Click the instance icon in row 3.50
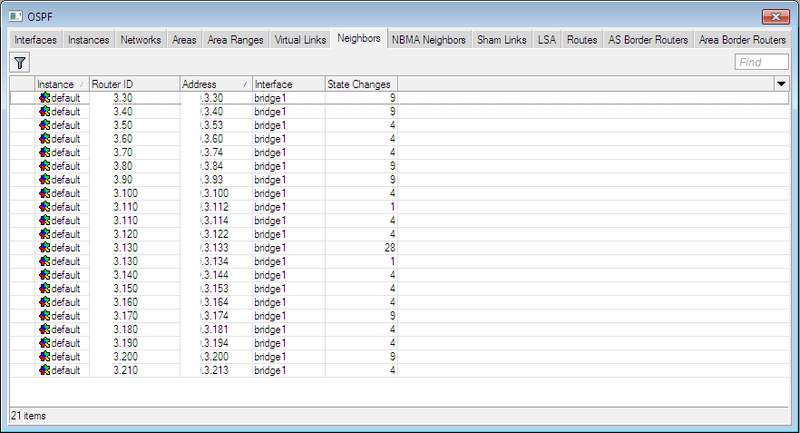Viewport: 800px width, 433px height. point(45,125)
